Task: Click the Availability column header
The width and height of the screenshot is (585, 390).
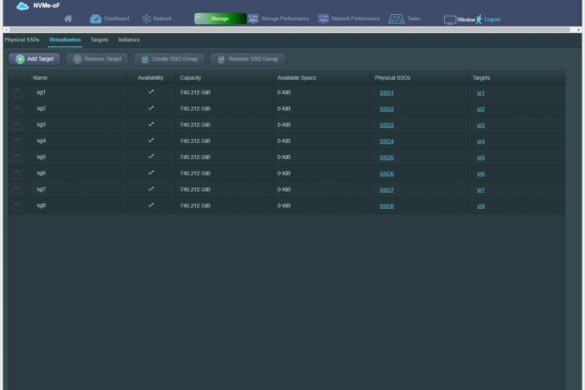Action: (150, 78)
